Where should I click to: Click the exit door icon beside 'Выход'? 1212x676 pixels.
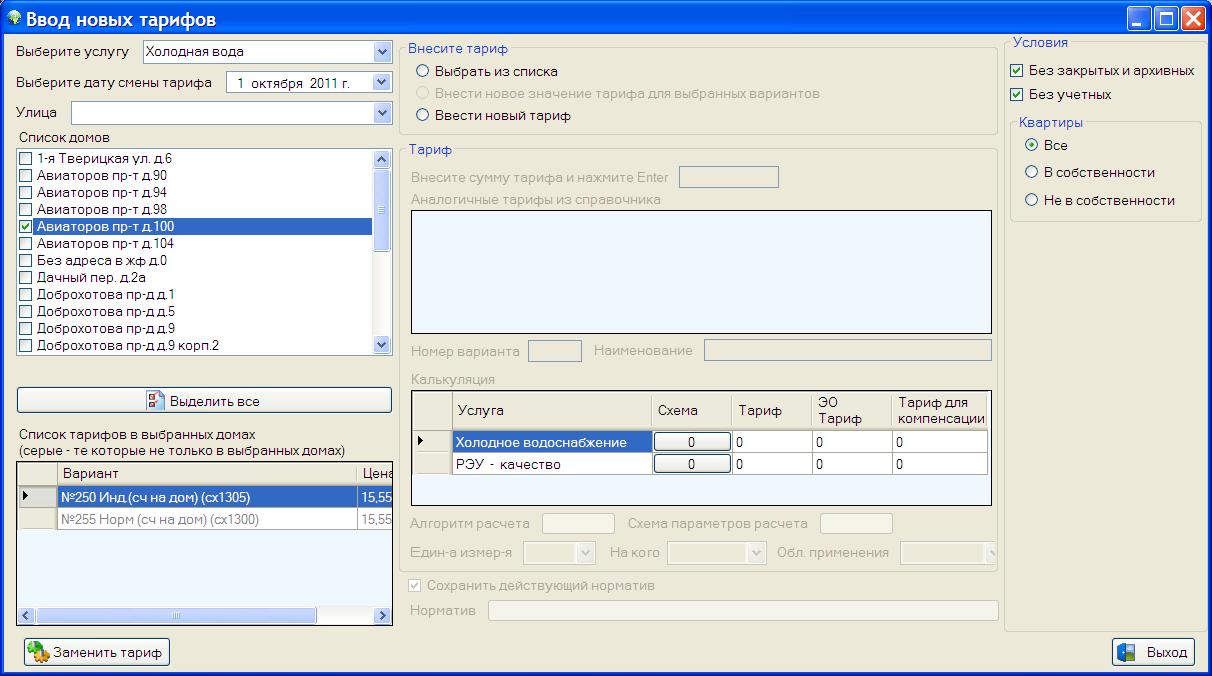(1127, 653)
